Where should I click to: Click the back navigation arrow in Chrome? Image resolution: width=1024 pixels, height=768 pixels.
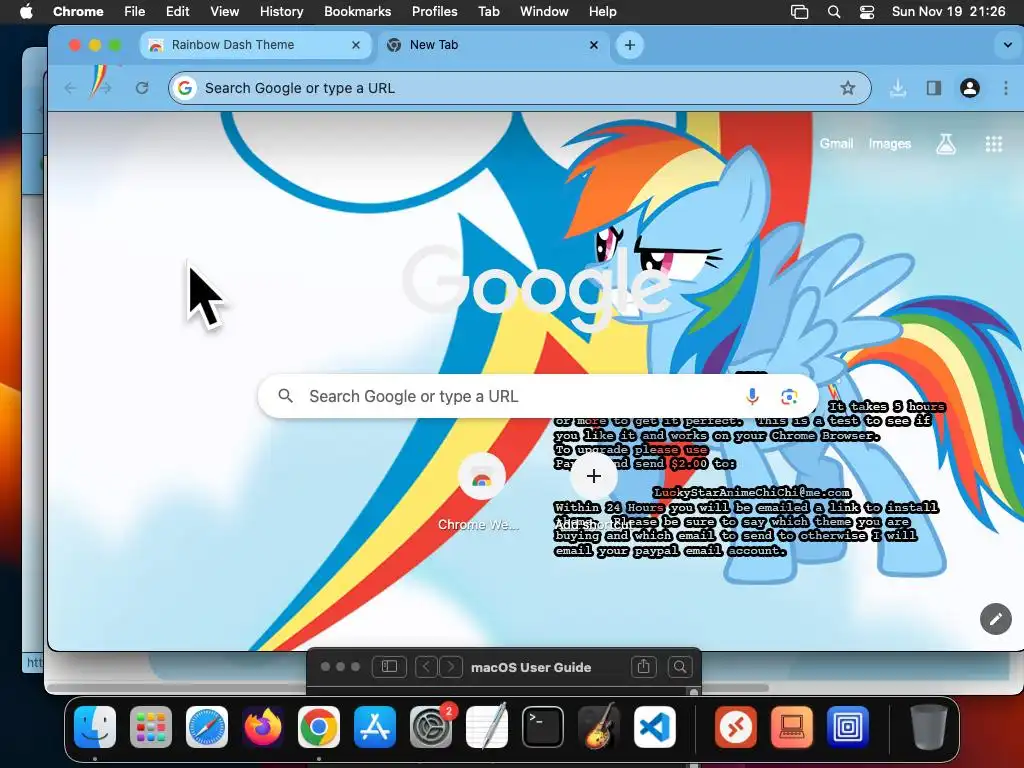pos(71,88)
